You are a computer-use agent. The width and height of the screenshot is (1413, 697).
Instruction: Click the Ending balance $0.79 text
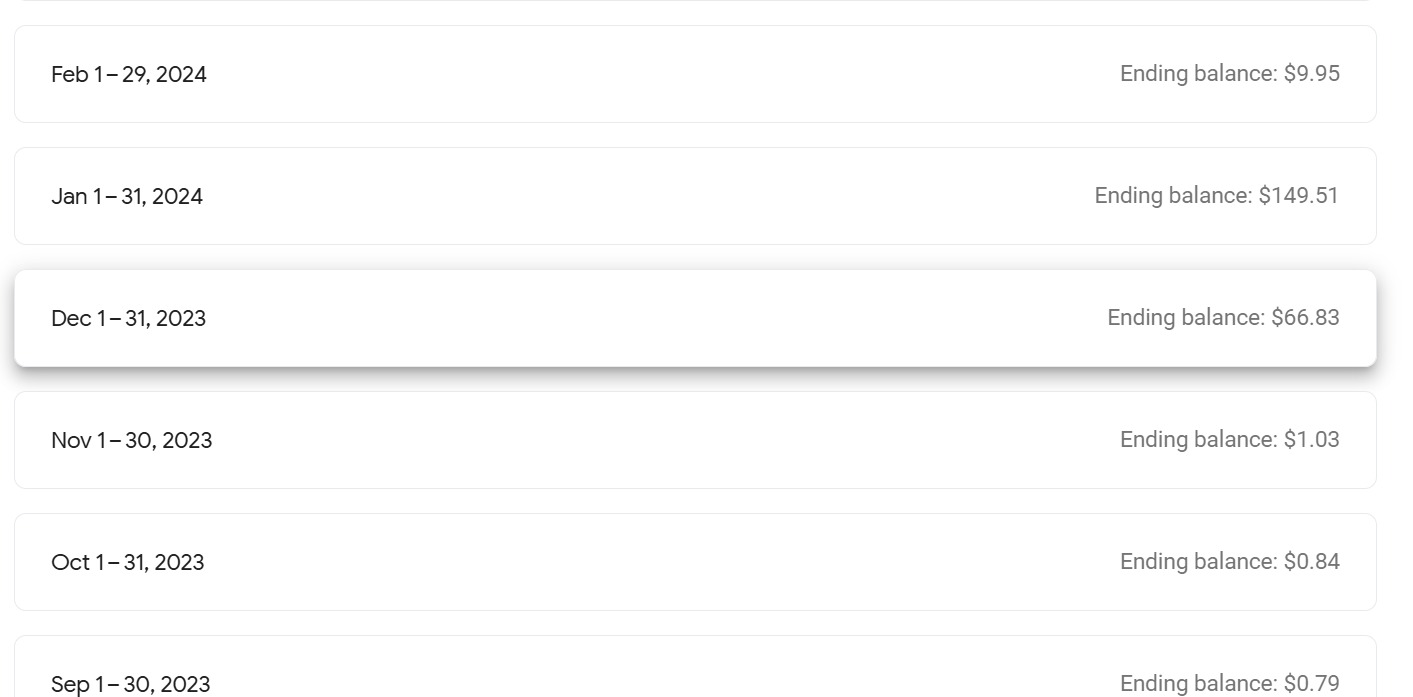(1230, 684)
